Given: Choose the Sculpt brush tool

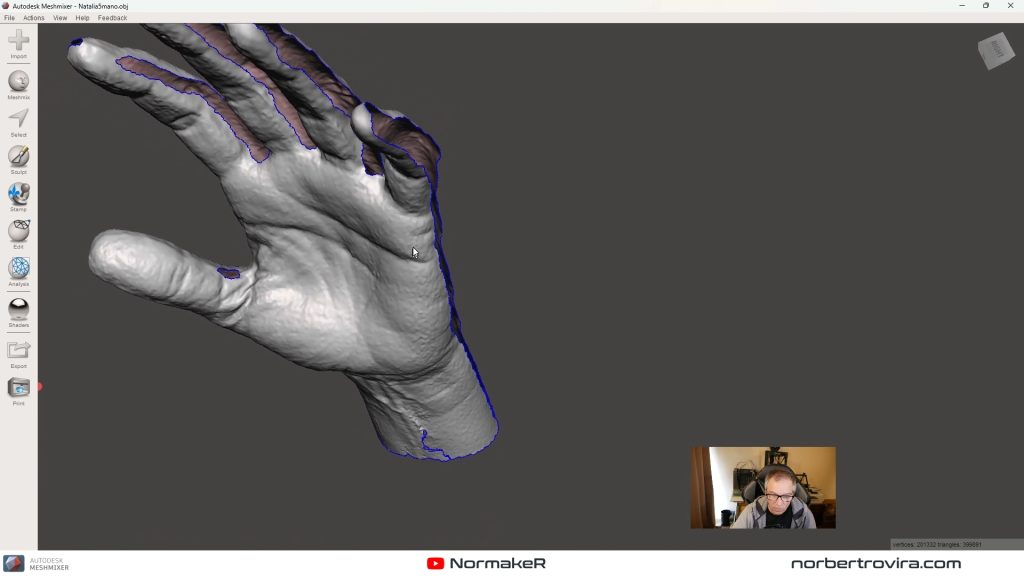Looking at the screenshot, I should coord(18,156).
